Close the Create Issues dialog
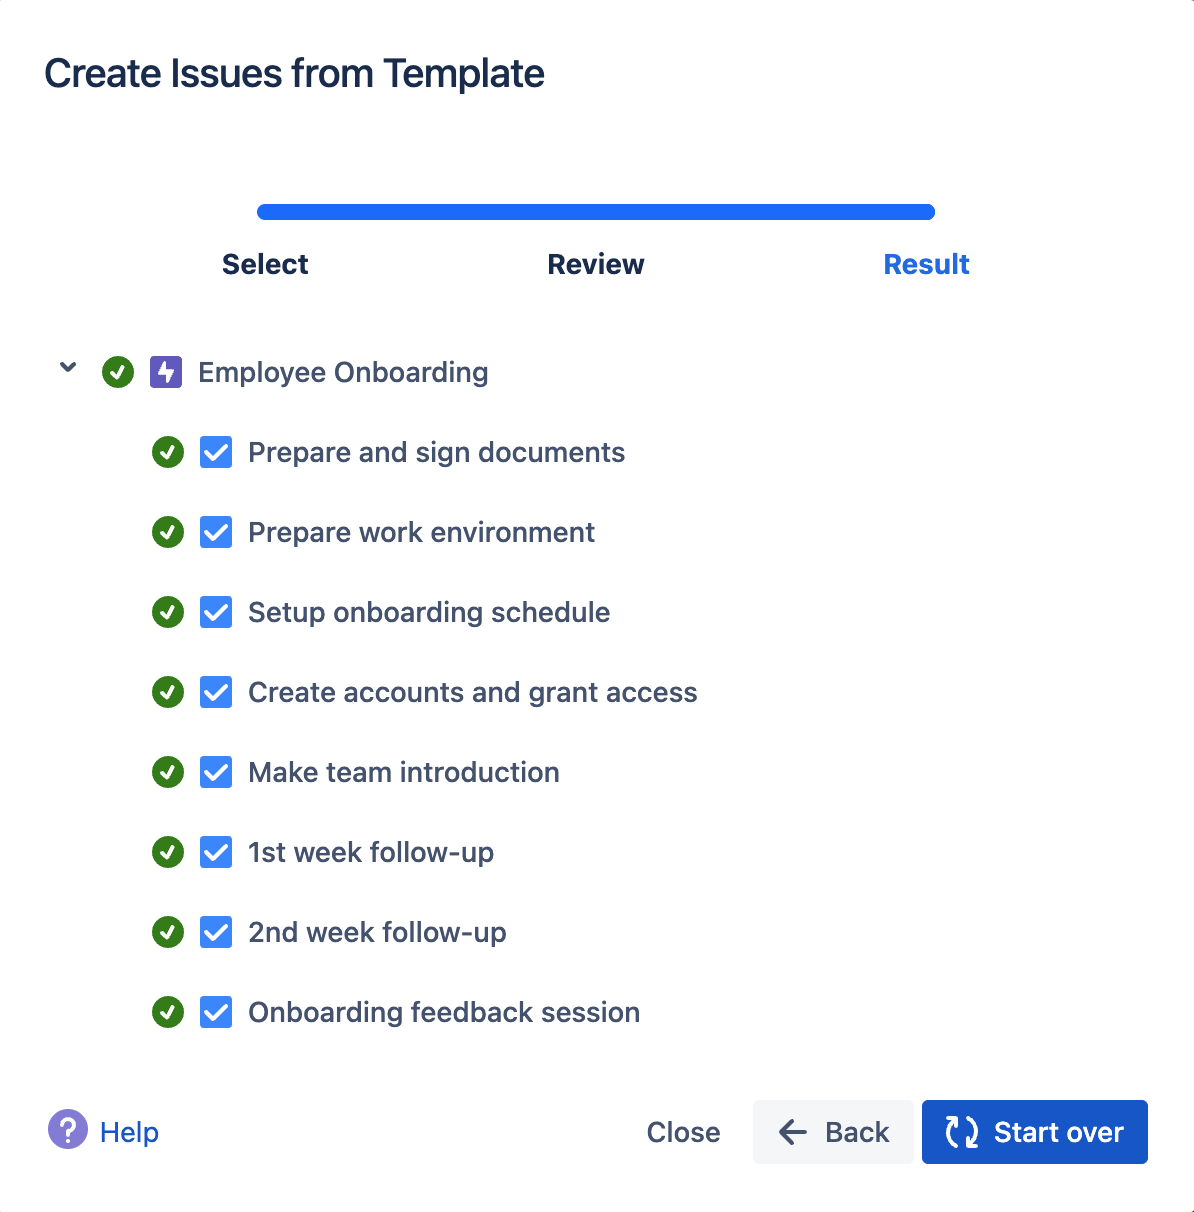Image resolution: width=1194 pixels, height=1212 pixels. [683, 1132]
